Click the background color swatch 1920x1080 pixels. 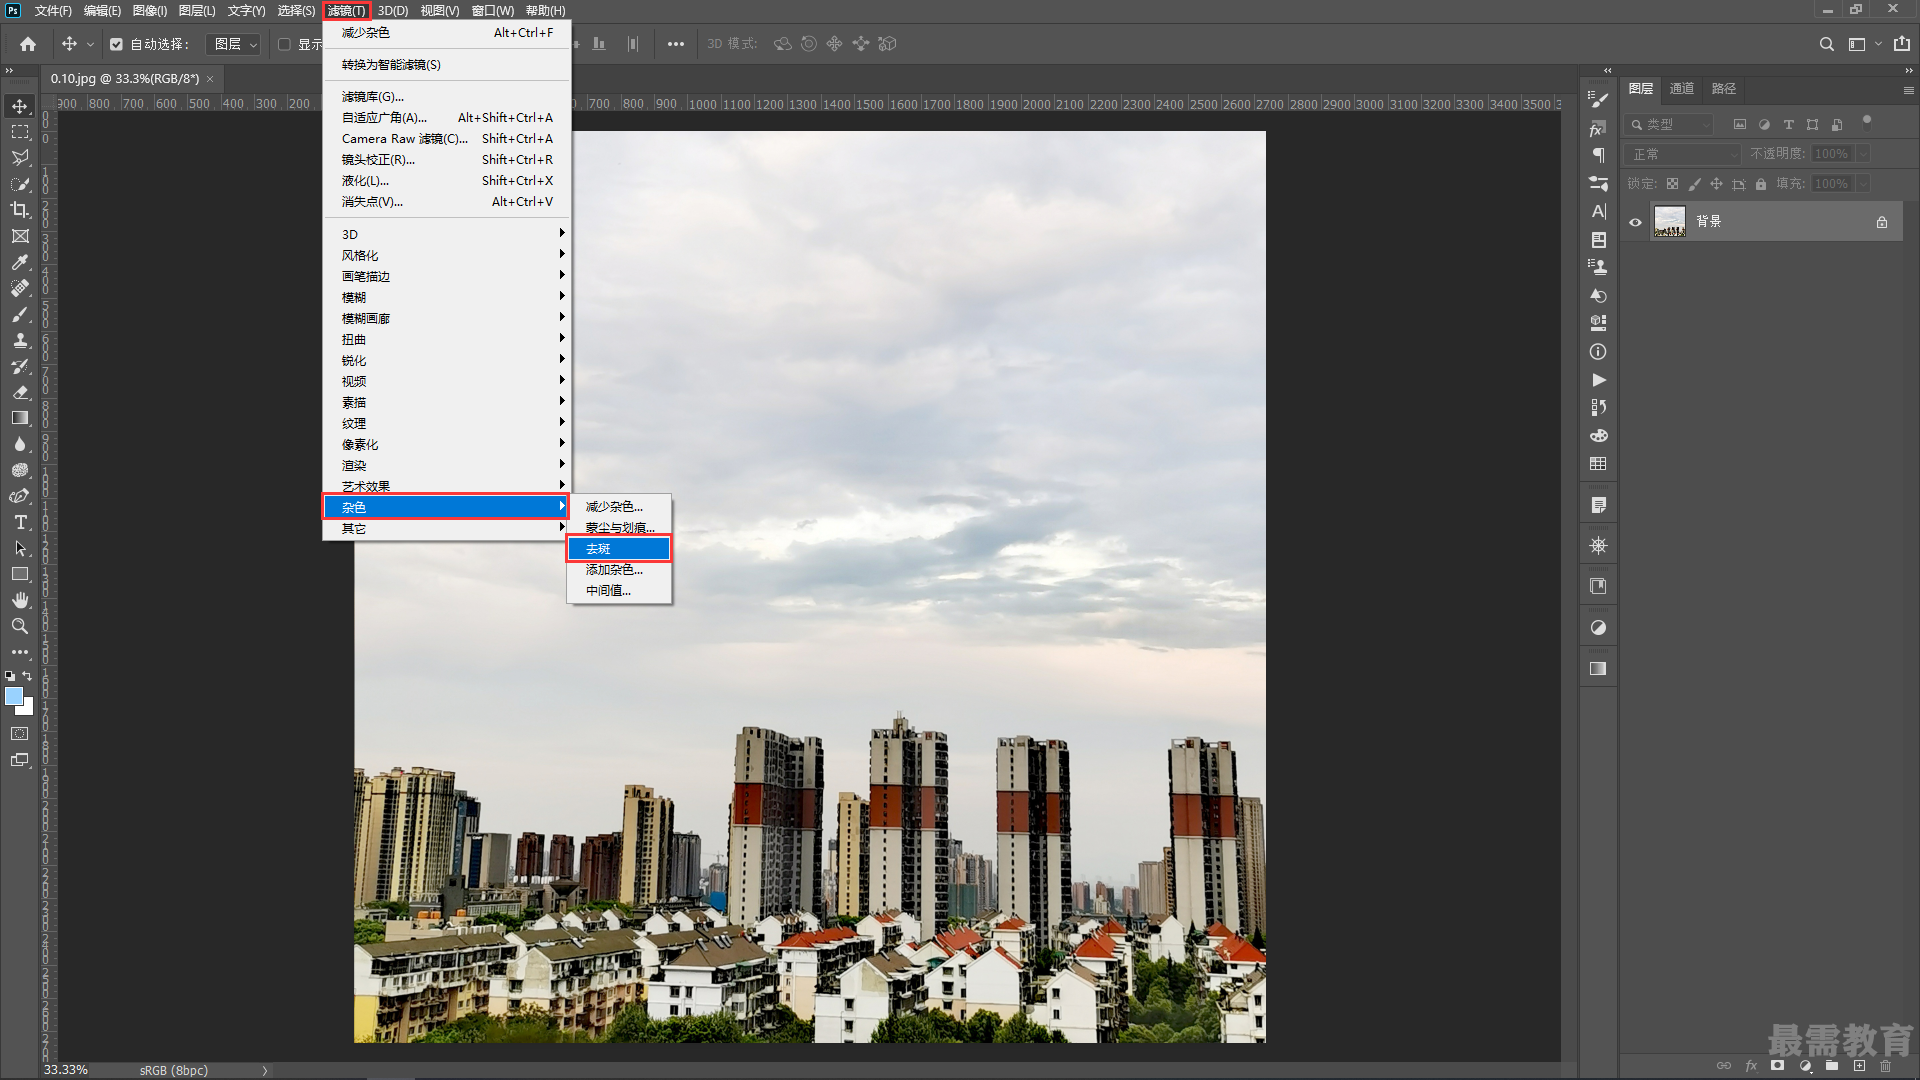(28, 709)
